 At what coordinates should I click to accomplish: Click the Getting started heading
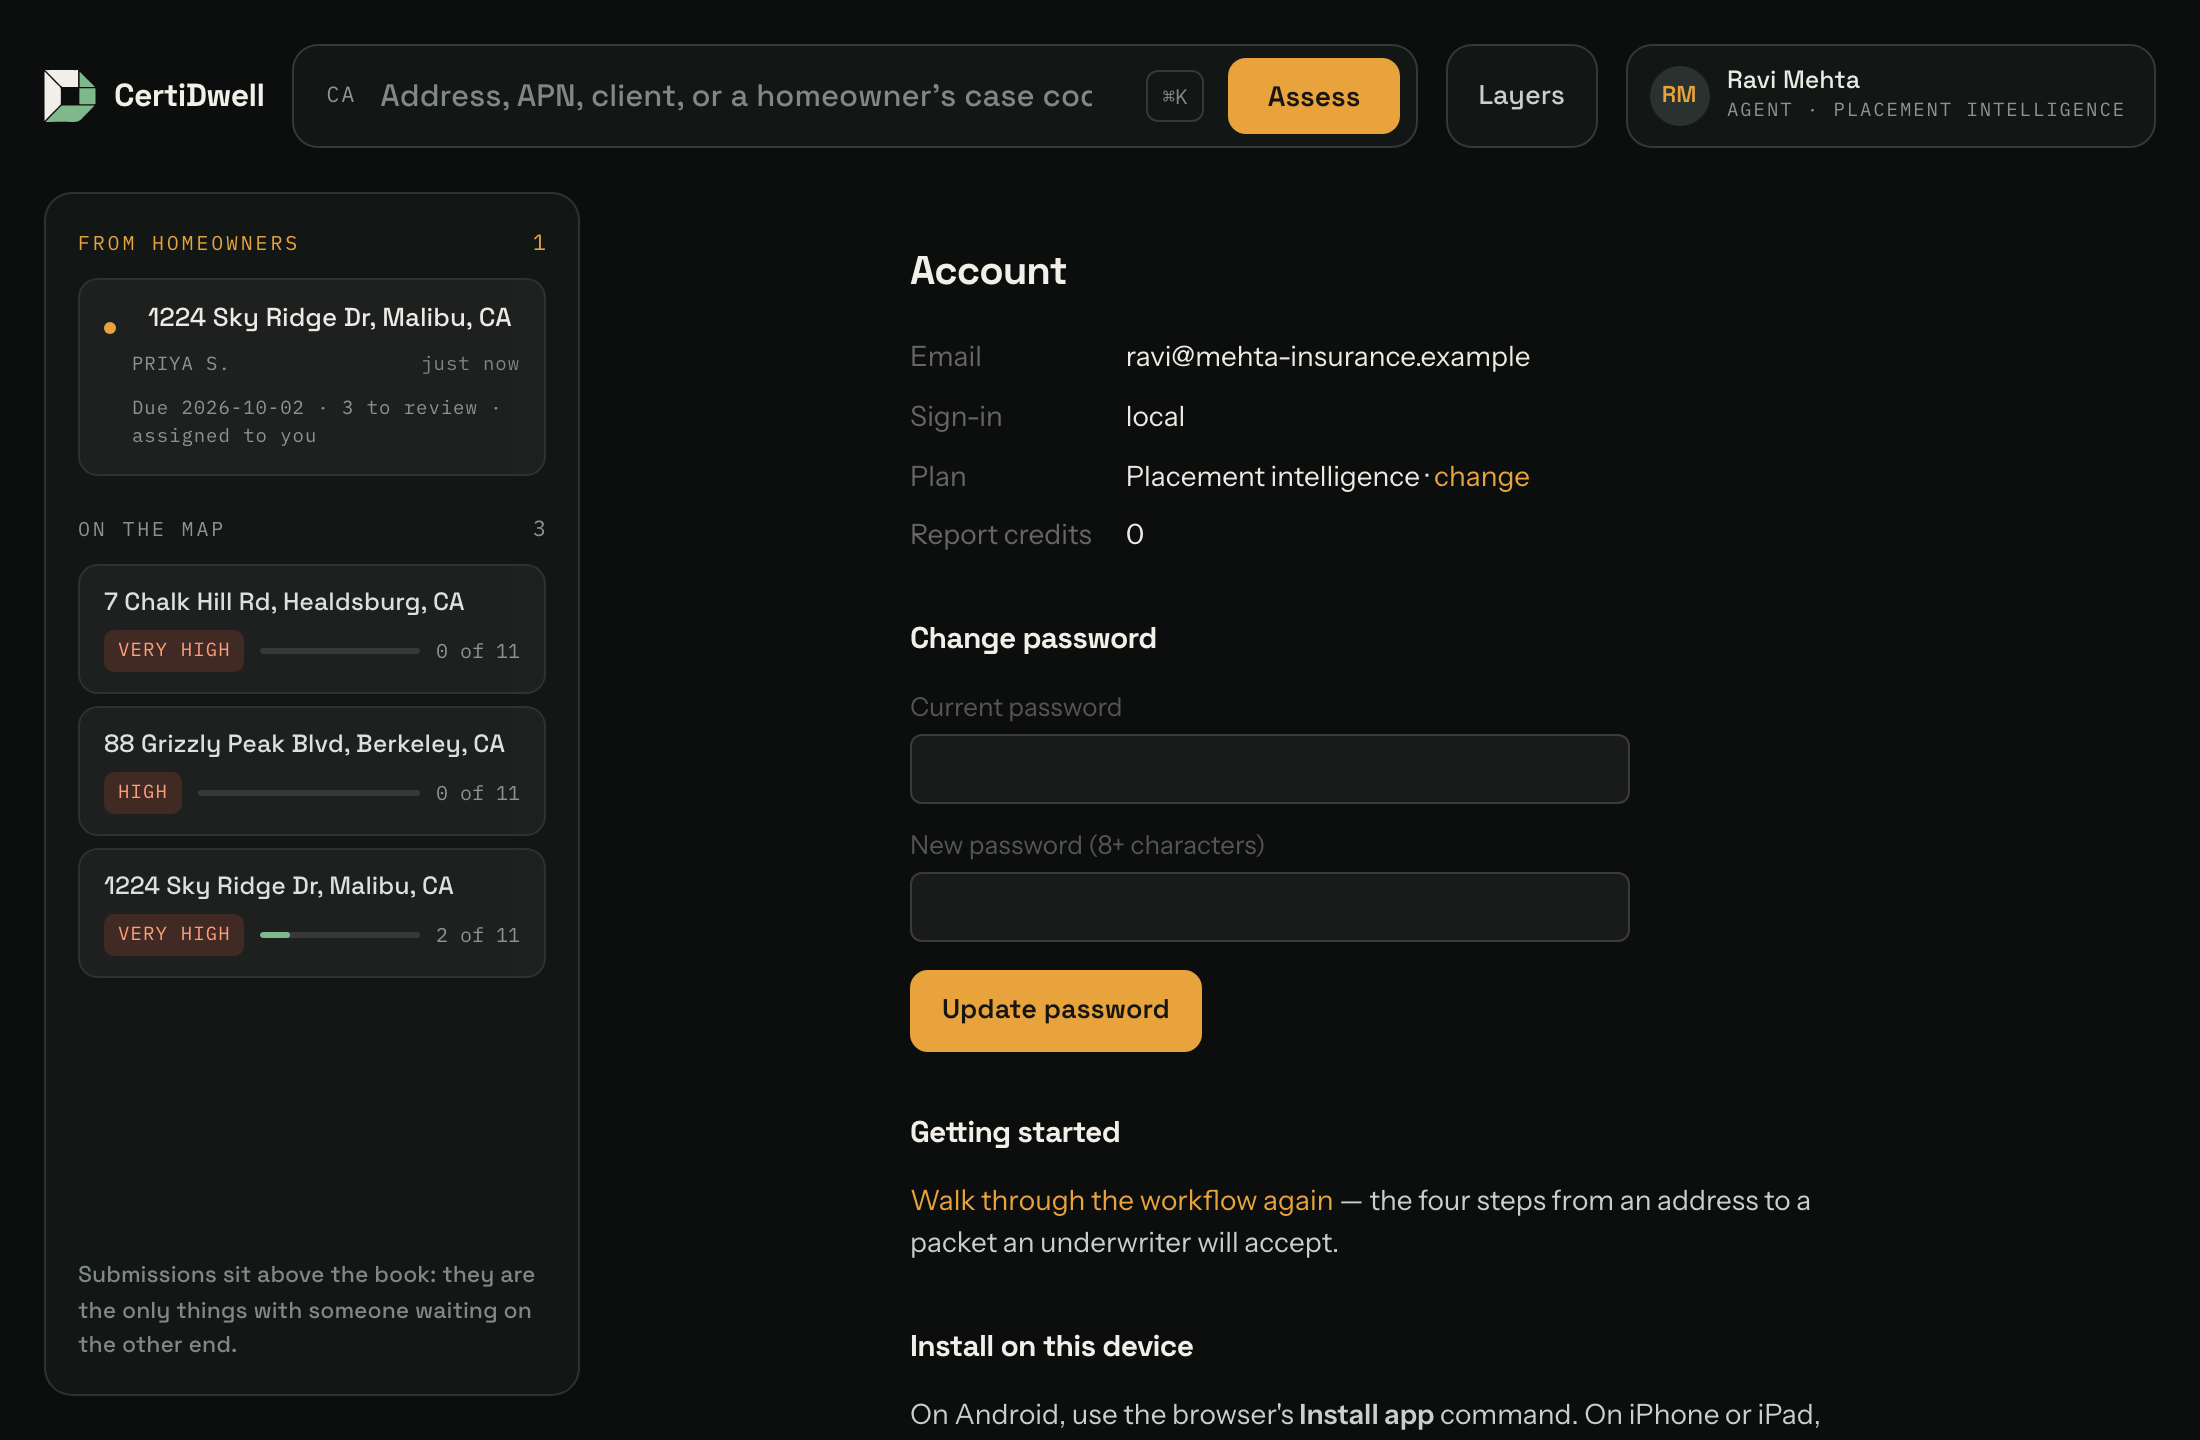(1015, 1132)
